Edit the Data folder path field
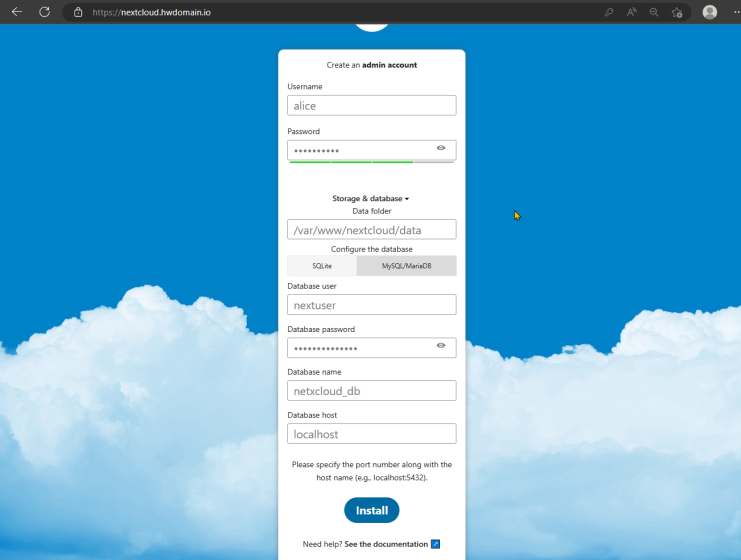 pos(371,230)
